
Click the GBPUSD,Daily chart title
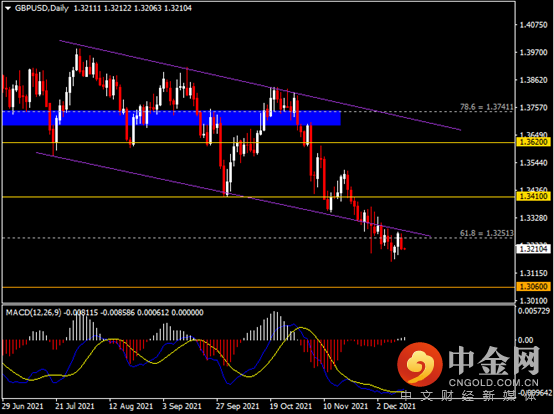[42, 8]
